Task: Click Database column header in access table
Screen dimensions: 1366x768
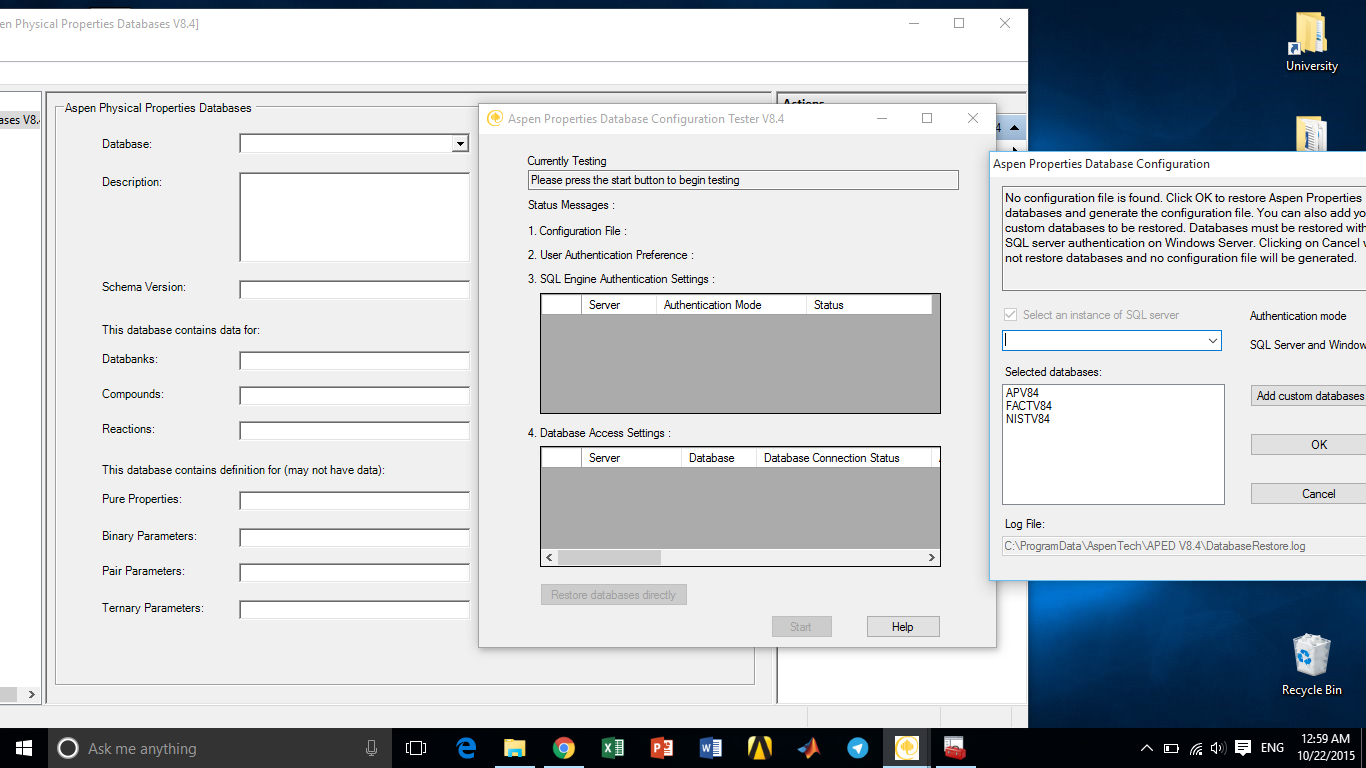Action: 719,458
